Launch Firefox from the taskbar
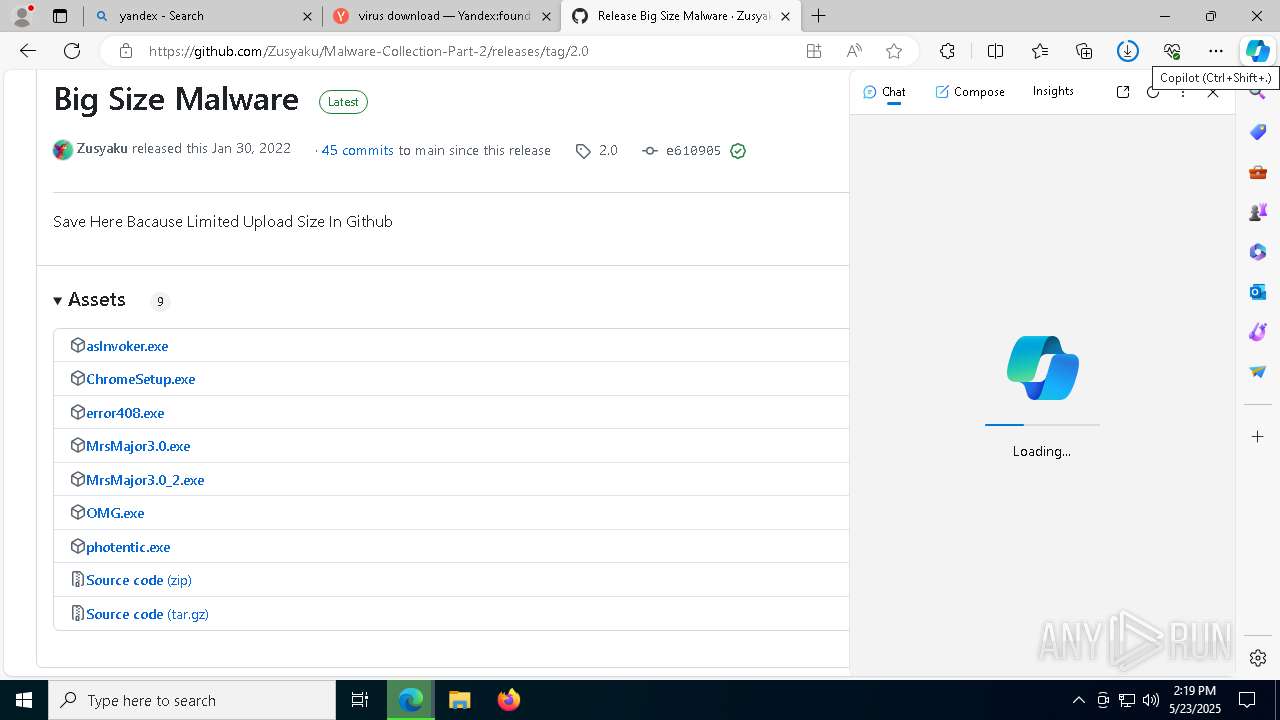The image size is (1280, 720). click(509, 700)
